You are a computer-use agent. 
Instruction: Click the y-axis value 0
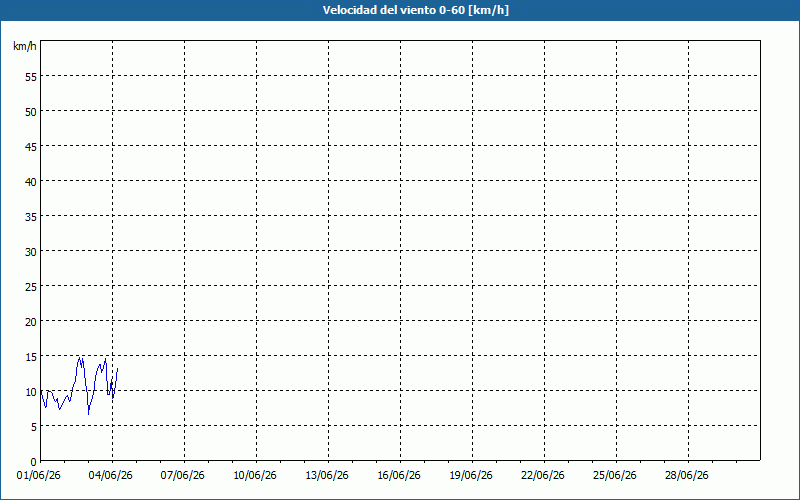pyautogui.click(x=34, y=462)
